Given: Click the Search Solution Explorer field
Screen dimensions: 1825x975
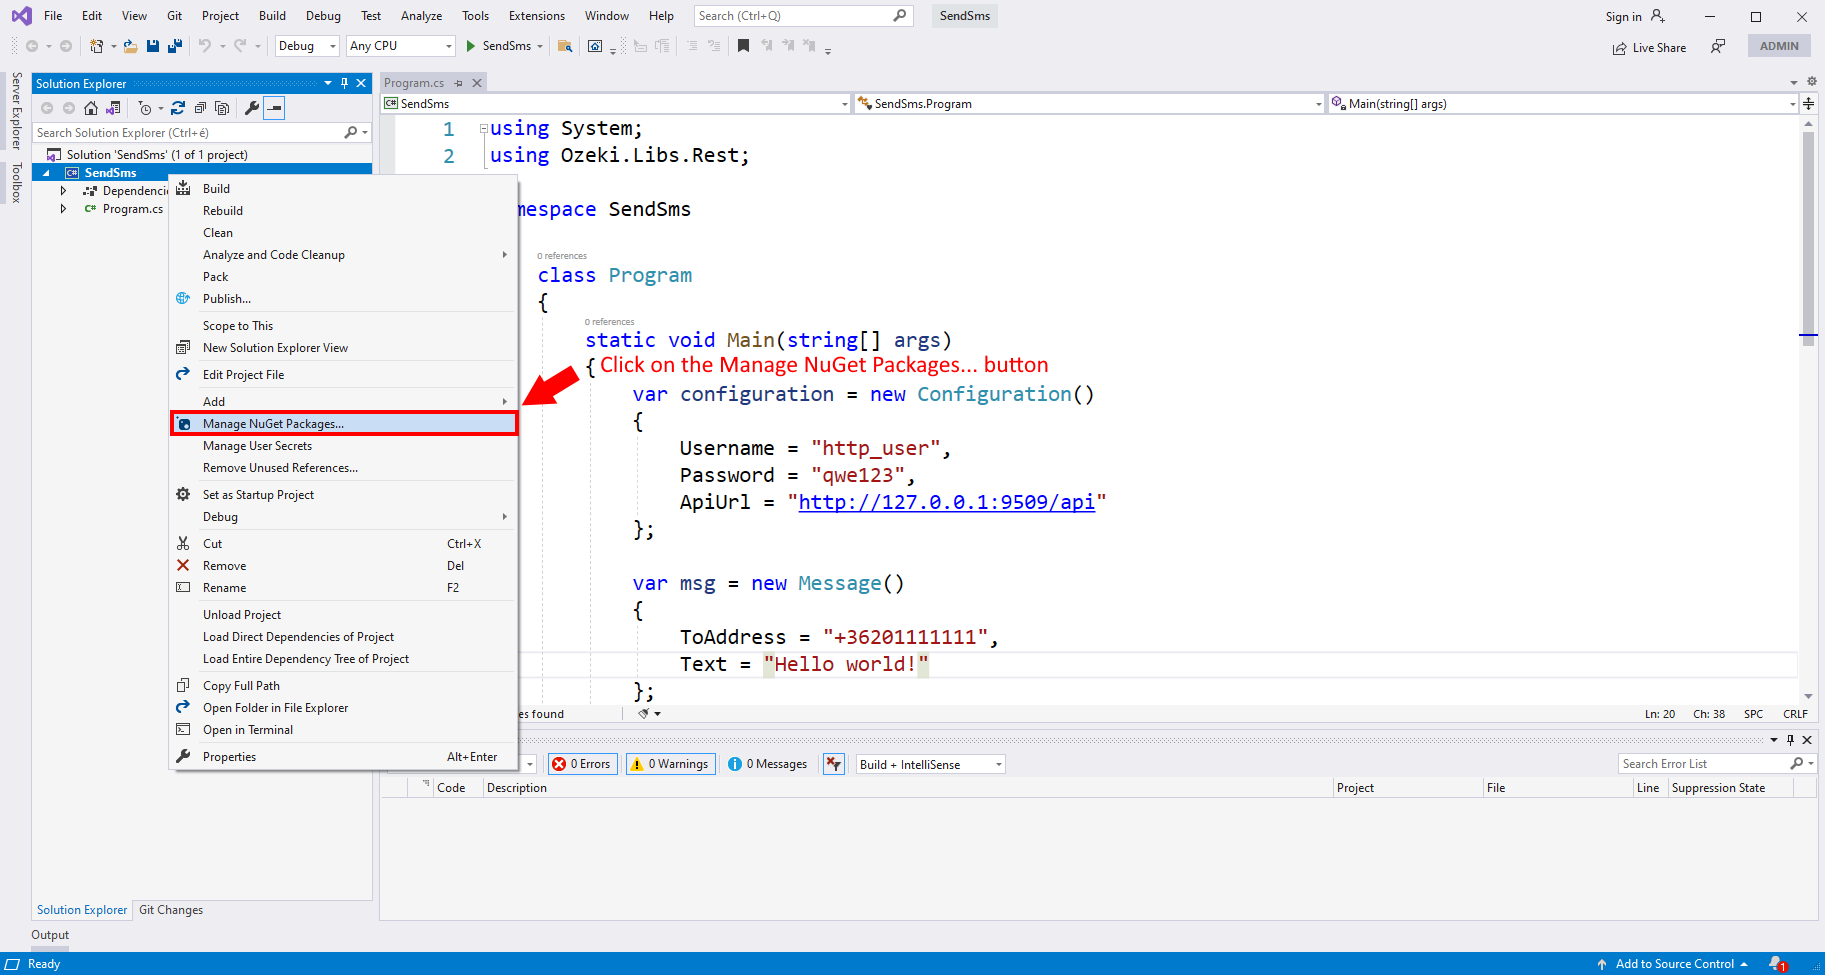Looking at the screenshot, I should click(202, 133).
